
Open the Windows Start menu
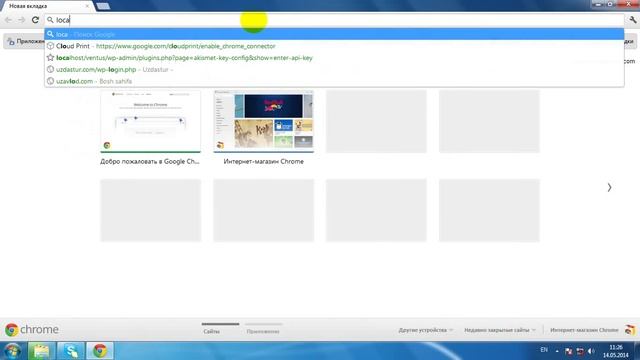(x=12, y=351)
